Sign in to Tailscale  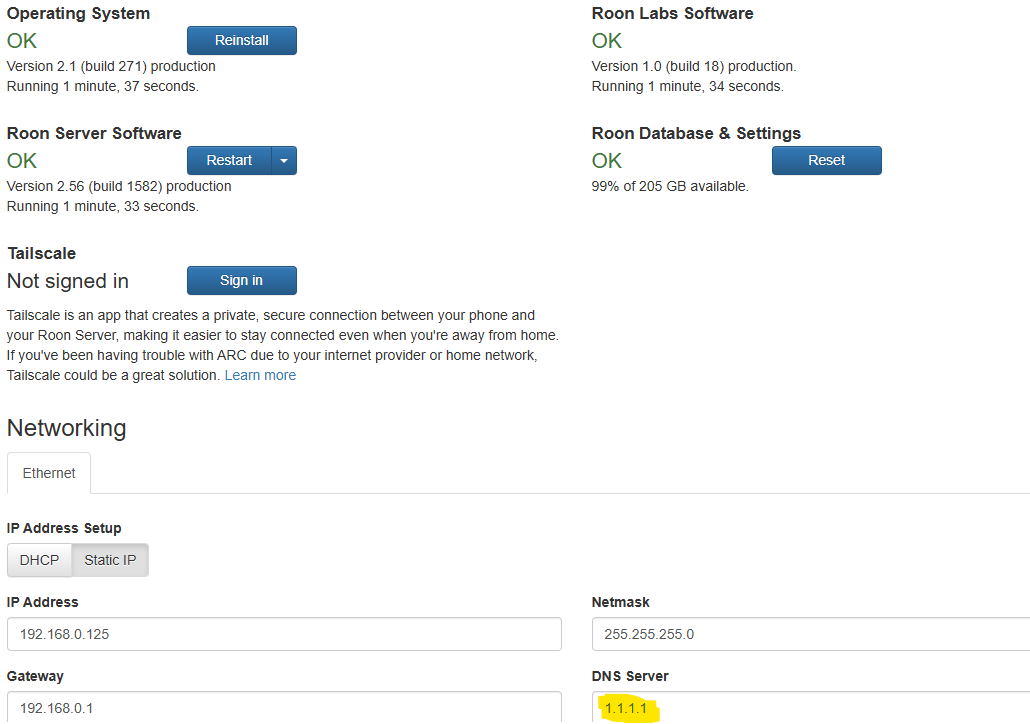click(x=242, y=281)
